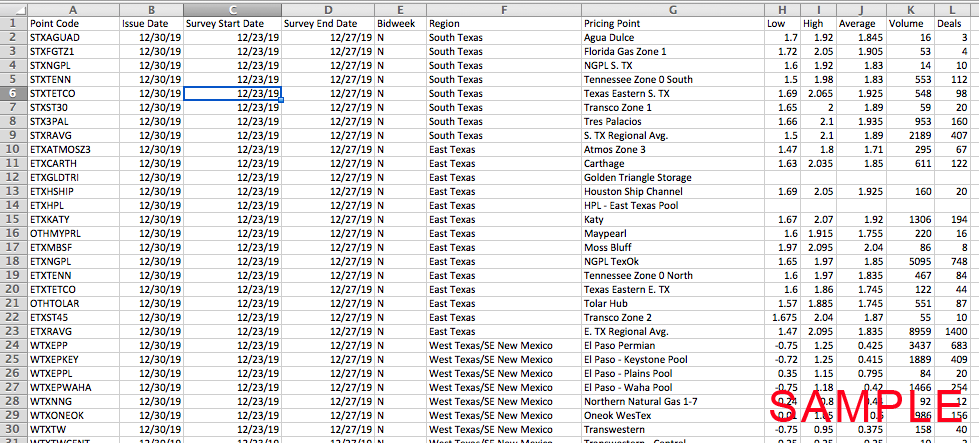
Task: Select row 12 header
Action: 14,177
